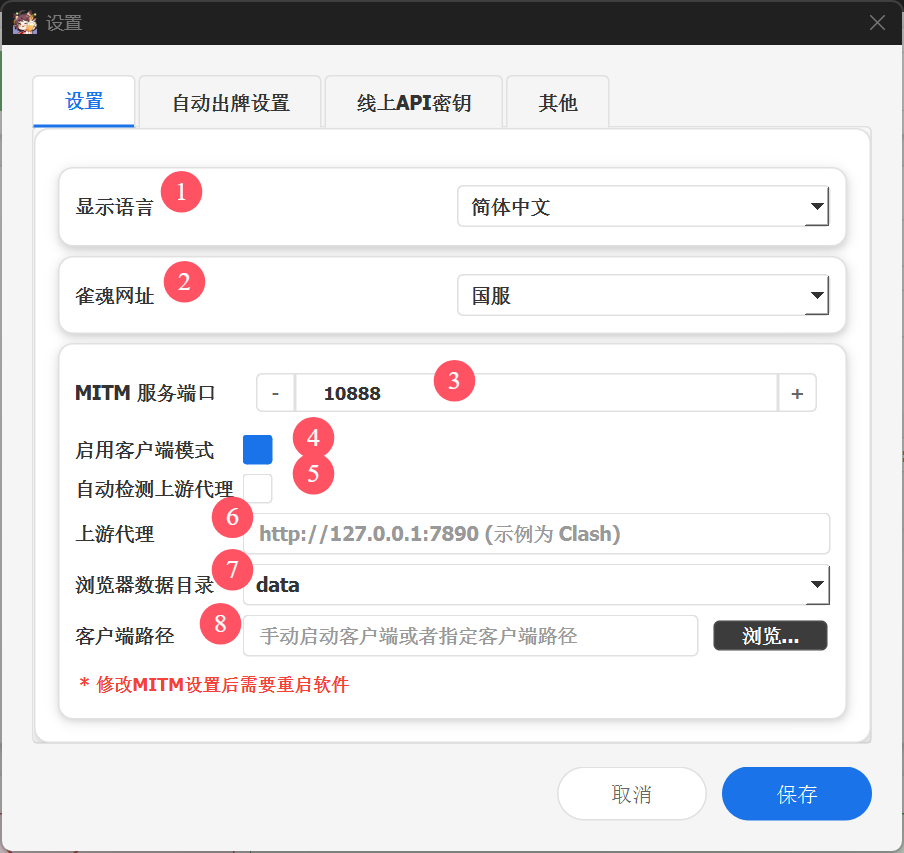Open the 自动出牌设置 tab
Viewport: 904px width, 853px height.
230,103
